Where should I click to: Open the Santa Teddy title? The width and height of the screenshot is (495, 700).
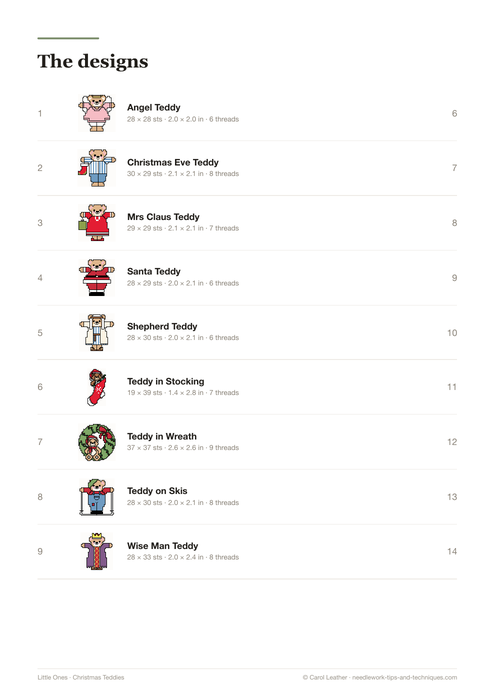point(154,271)
